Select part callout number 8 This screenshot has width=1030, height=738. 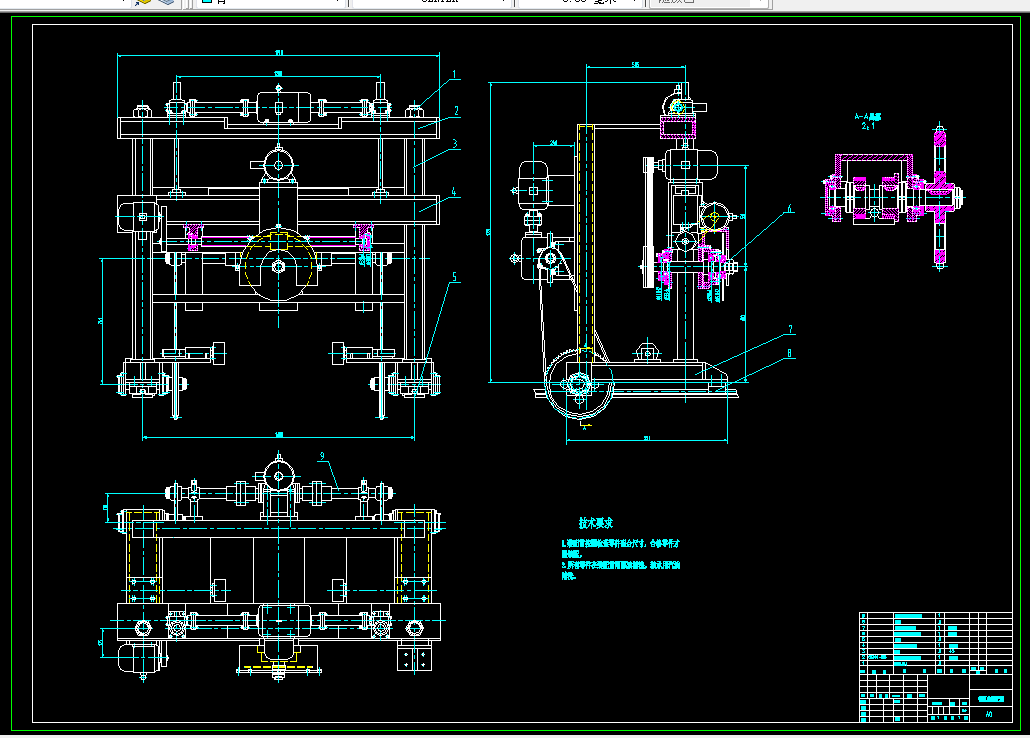(790, 354)
